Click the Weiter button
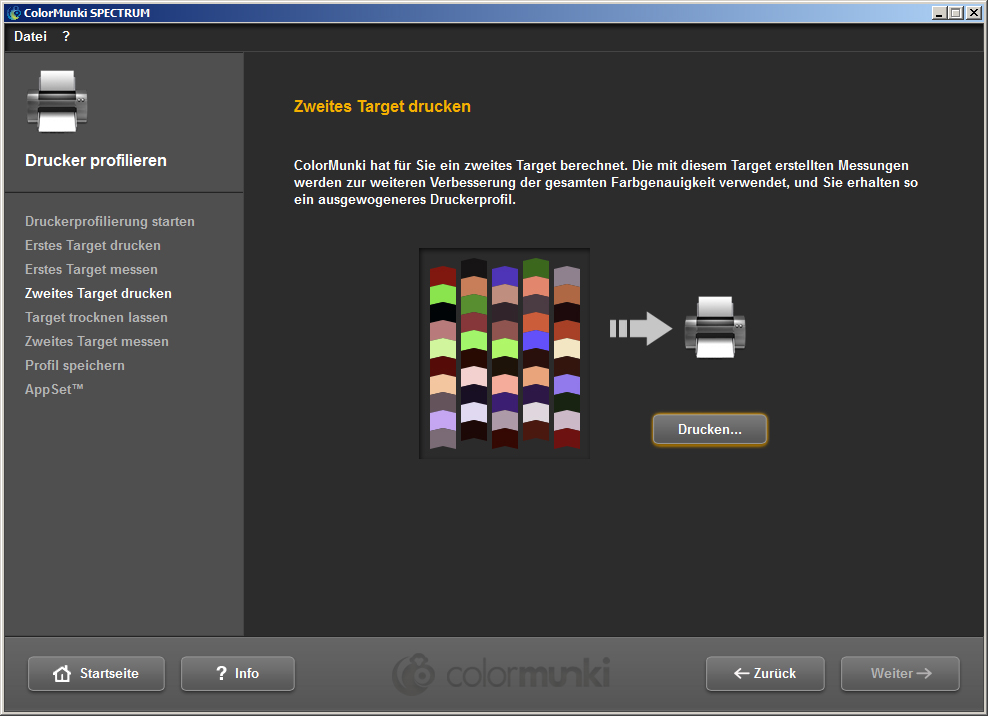 [x=900, y=673]
